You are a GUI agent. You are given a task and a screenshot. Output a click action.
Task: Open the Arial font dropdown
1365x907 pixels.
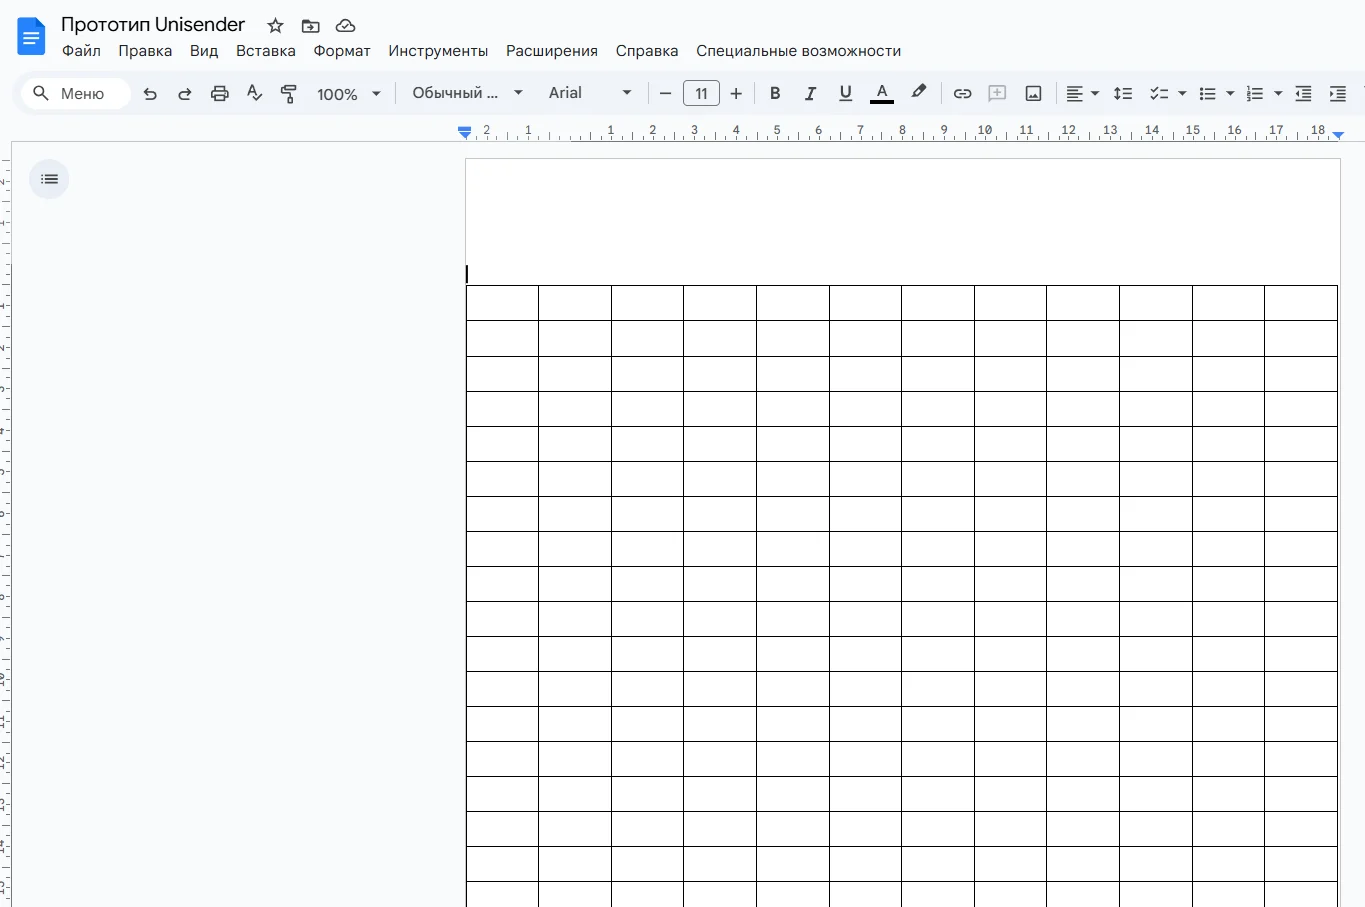tap(590, 93)
